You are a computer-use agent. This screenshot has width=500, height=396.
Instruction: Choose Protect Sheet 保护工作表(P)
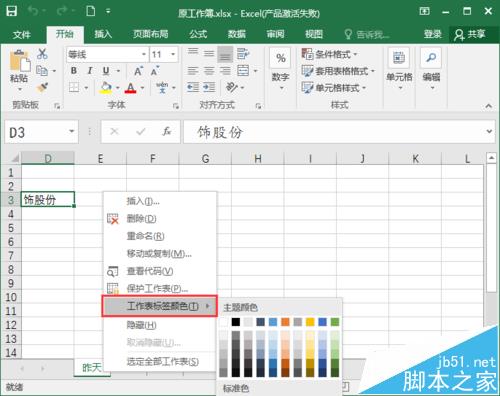[x=160, y=288]
